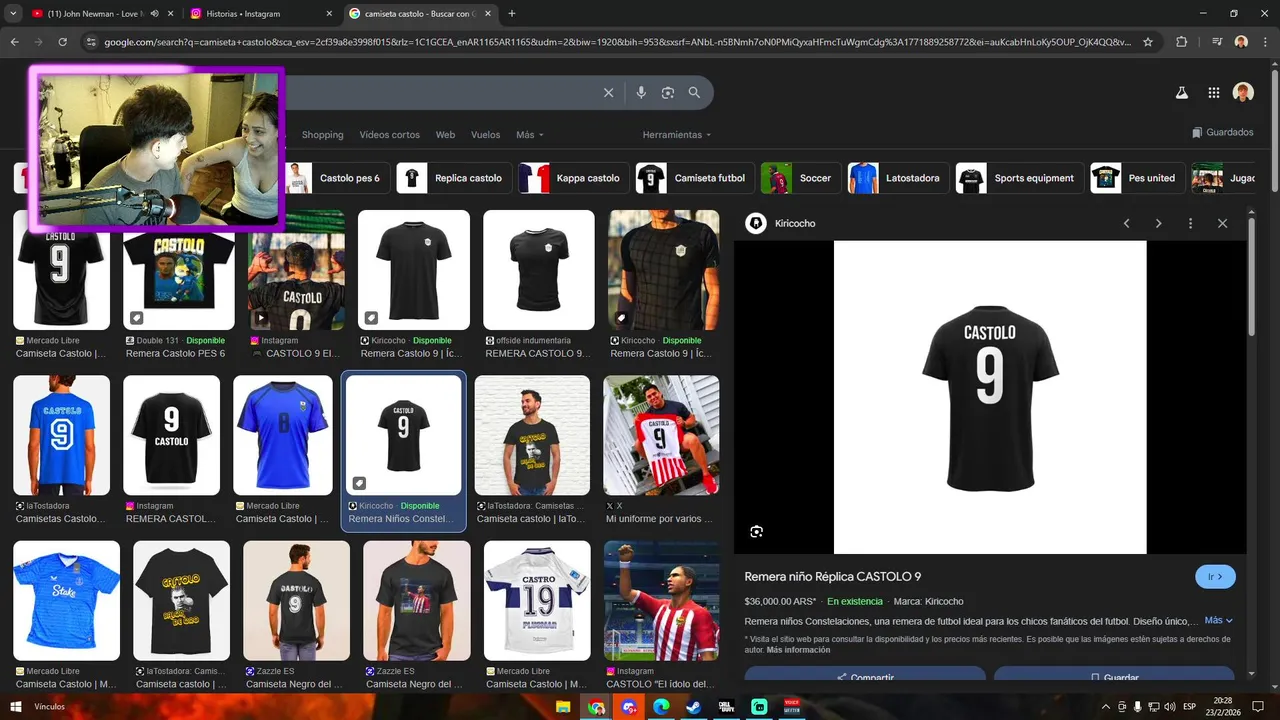Open the volume control in system tray
1280x720 pixels.
coord(1170,707)
